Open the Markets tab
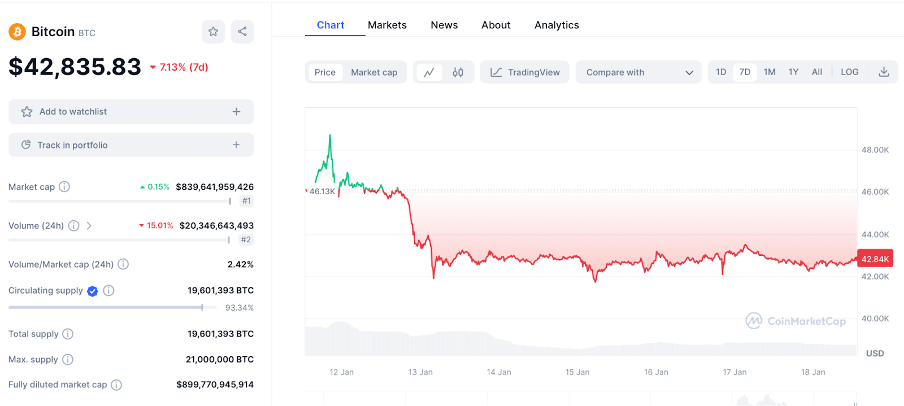Image resolution: width=904 pixels, height=406 pixels. (x=387, y=25)
